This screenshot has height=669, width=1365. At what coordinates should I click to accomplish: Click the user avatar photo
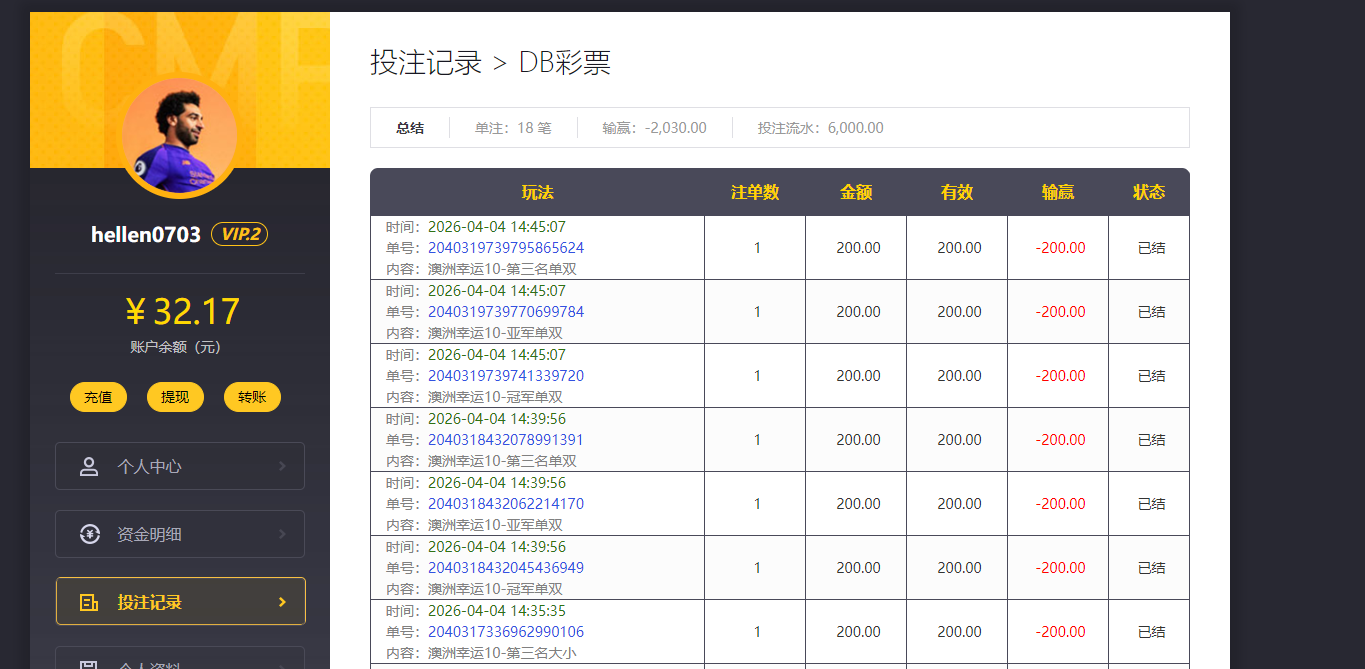click(x=179, y=136)
